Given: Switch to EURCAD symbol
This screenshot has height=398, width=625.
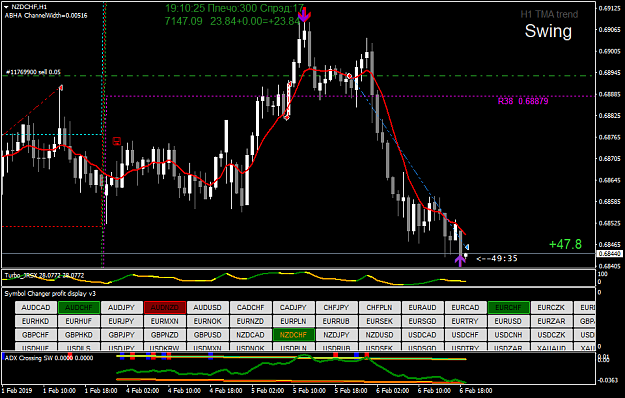Looking at the screenshot, I should click(x=465, y=308).
